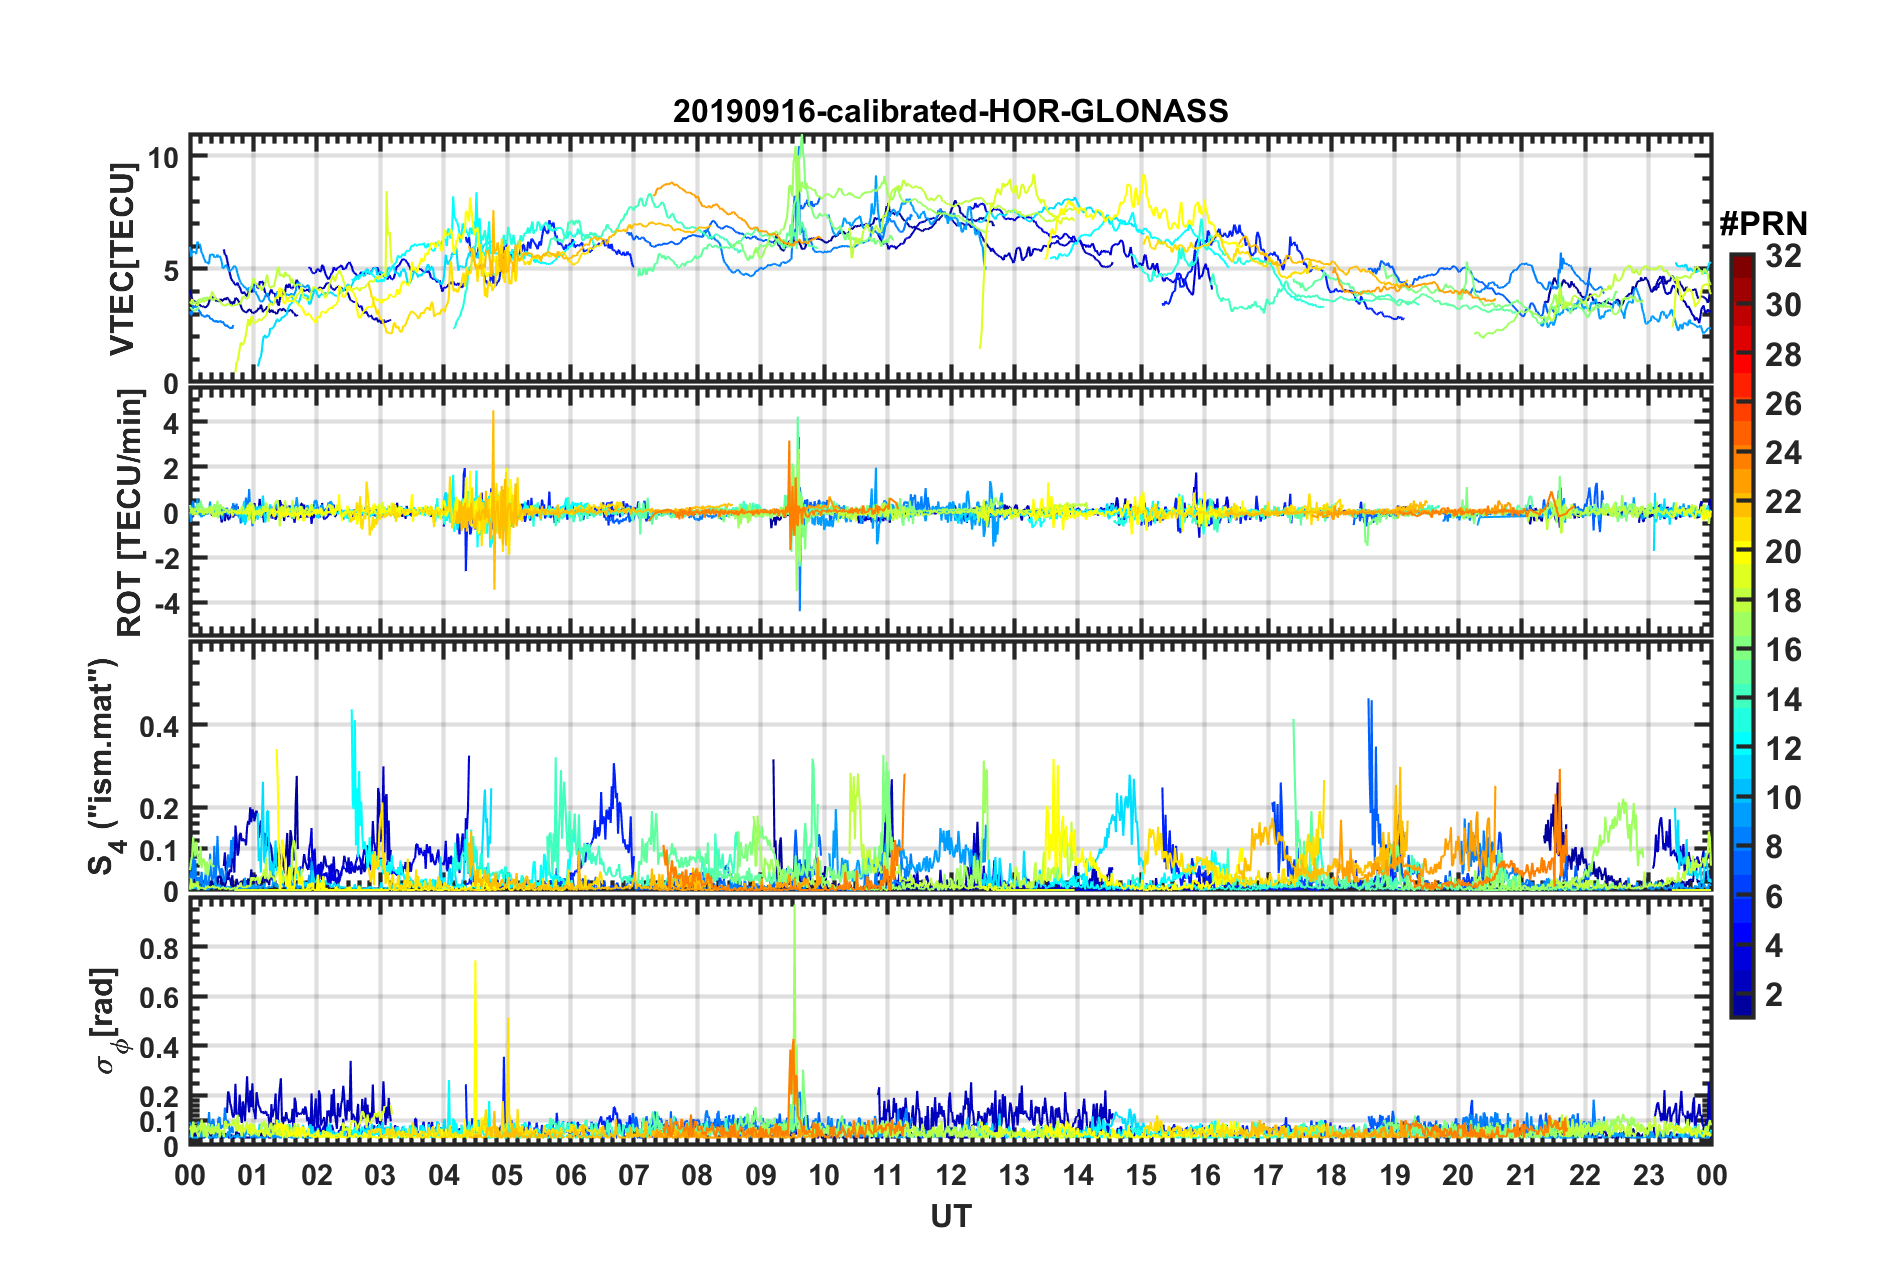The image size is (1902, 1272).
Task: Click the plot title 20190916-calibrated-HOR-GLONASS
Action: tap(950, 111)
